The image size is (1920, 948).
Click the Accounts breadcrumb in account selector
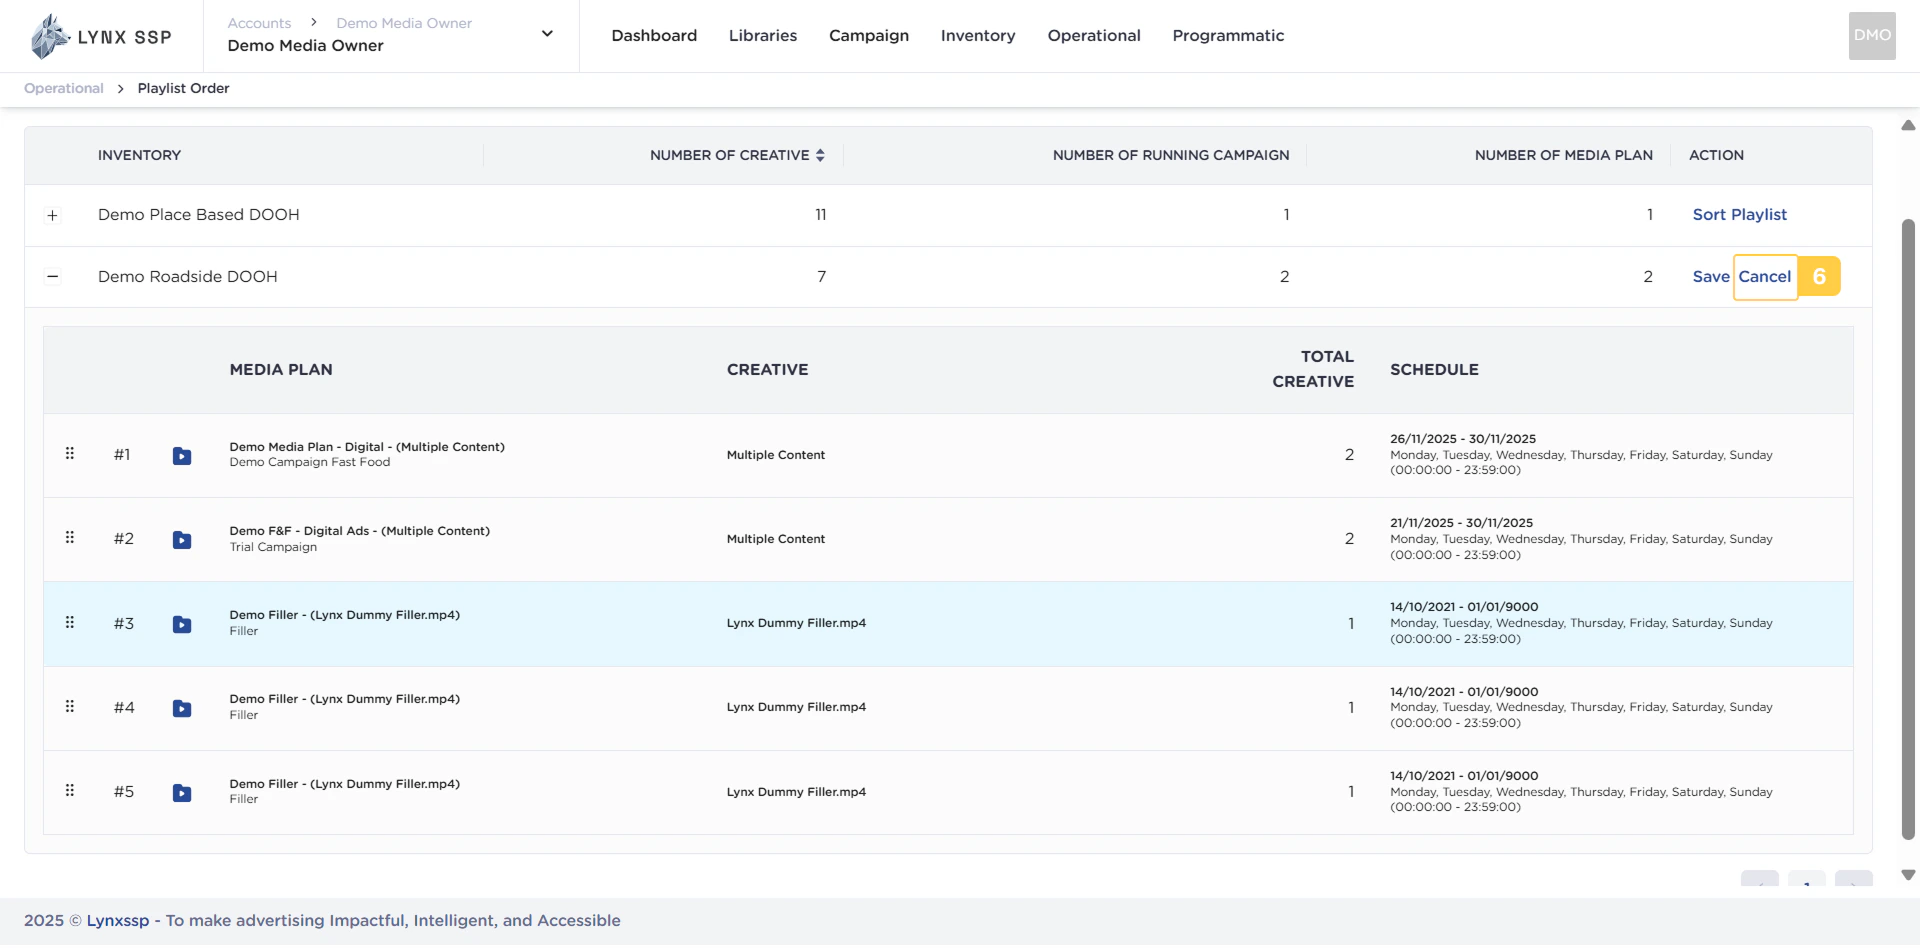pyautogui.click(x=259, y=23)
